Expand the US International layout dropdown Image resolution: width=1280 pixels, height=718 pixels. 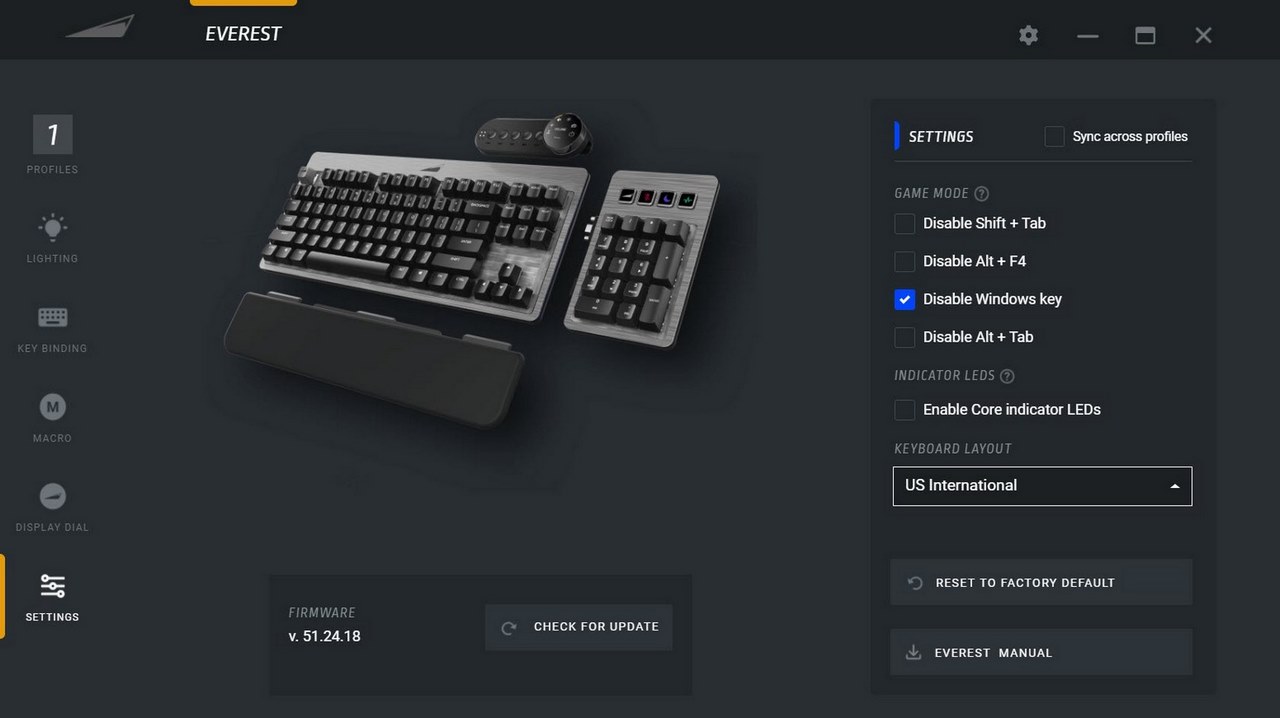tap(1042, 486)
